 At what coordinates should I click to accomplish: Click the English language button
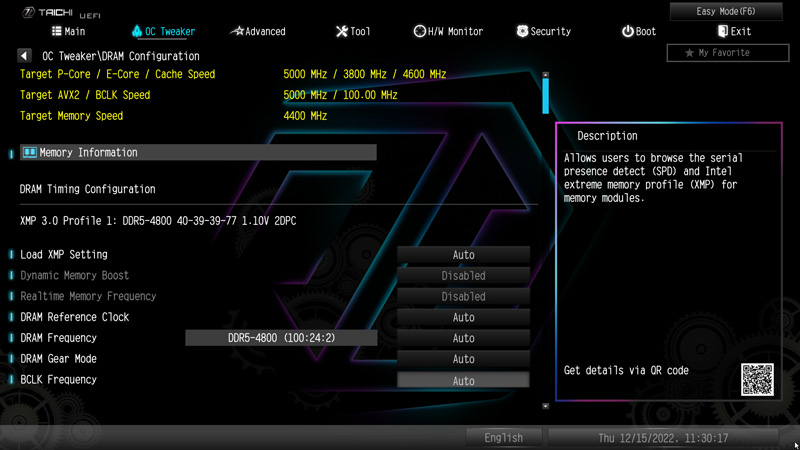click(503, 438)
